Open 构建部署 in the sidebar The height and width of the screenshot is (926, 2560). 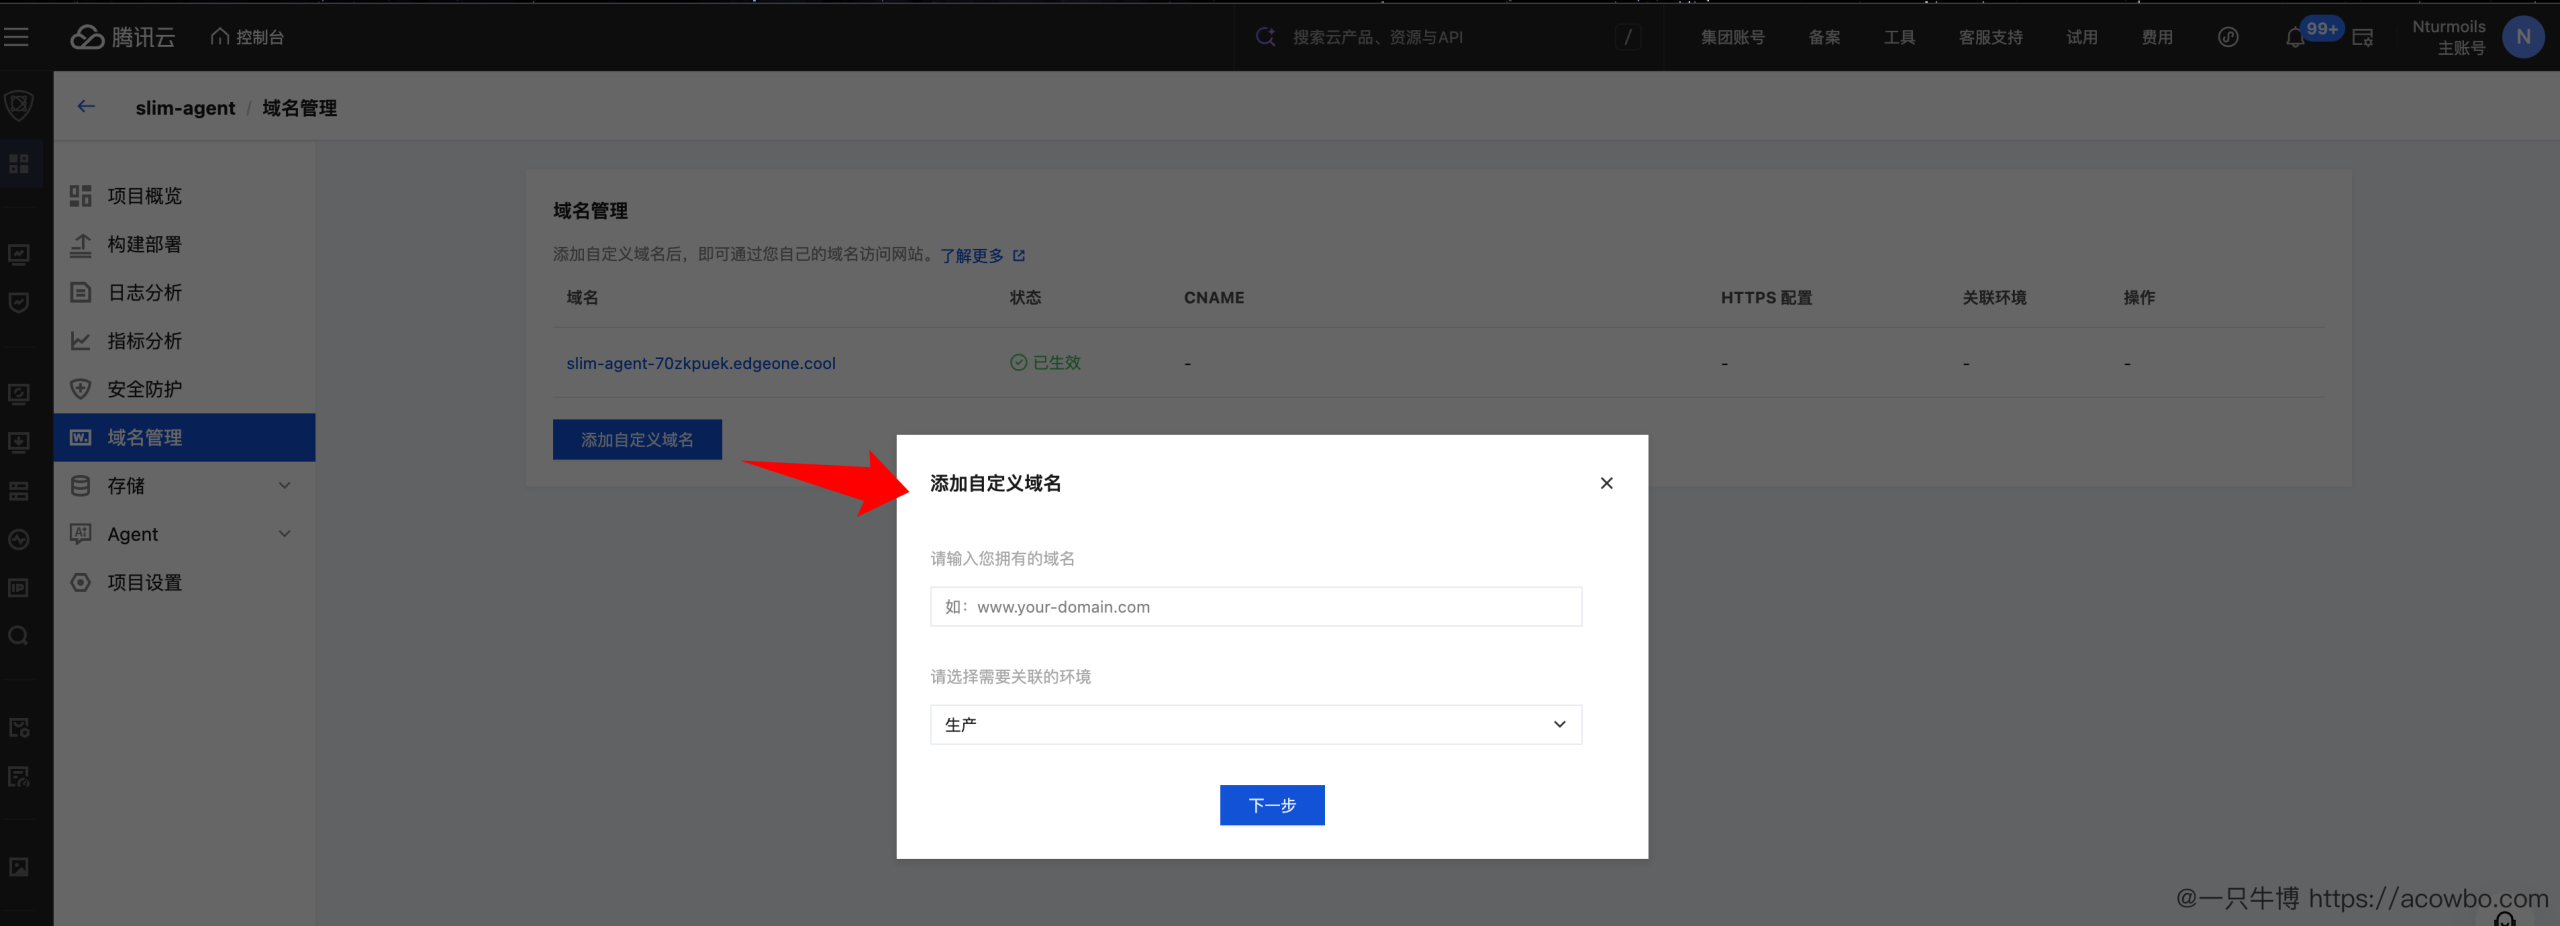[x=184, y=244]
